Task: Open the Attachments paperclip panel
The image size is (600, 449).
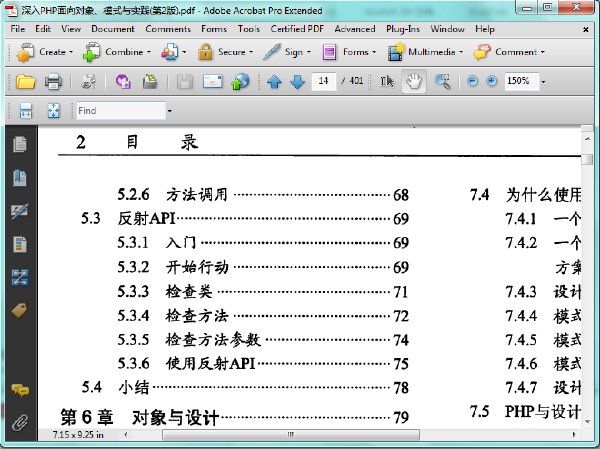Action: point(20,423)
